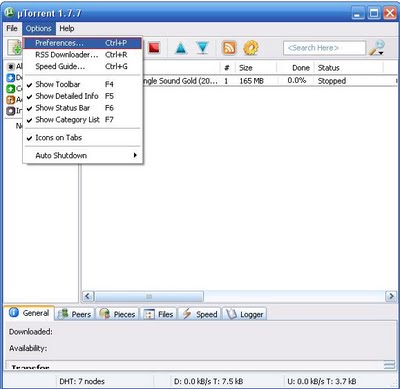Screen dimensions: 400x389
Task: Select the Inactive category icon
Action: coord(11,111)
